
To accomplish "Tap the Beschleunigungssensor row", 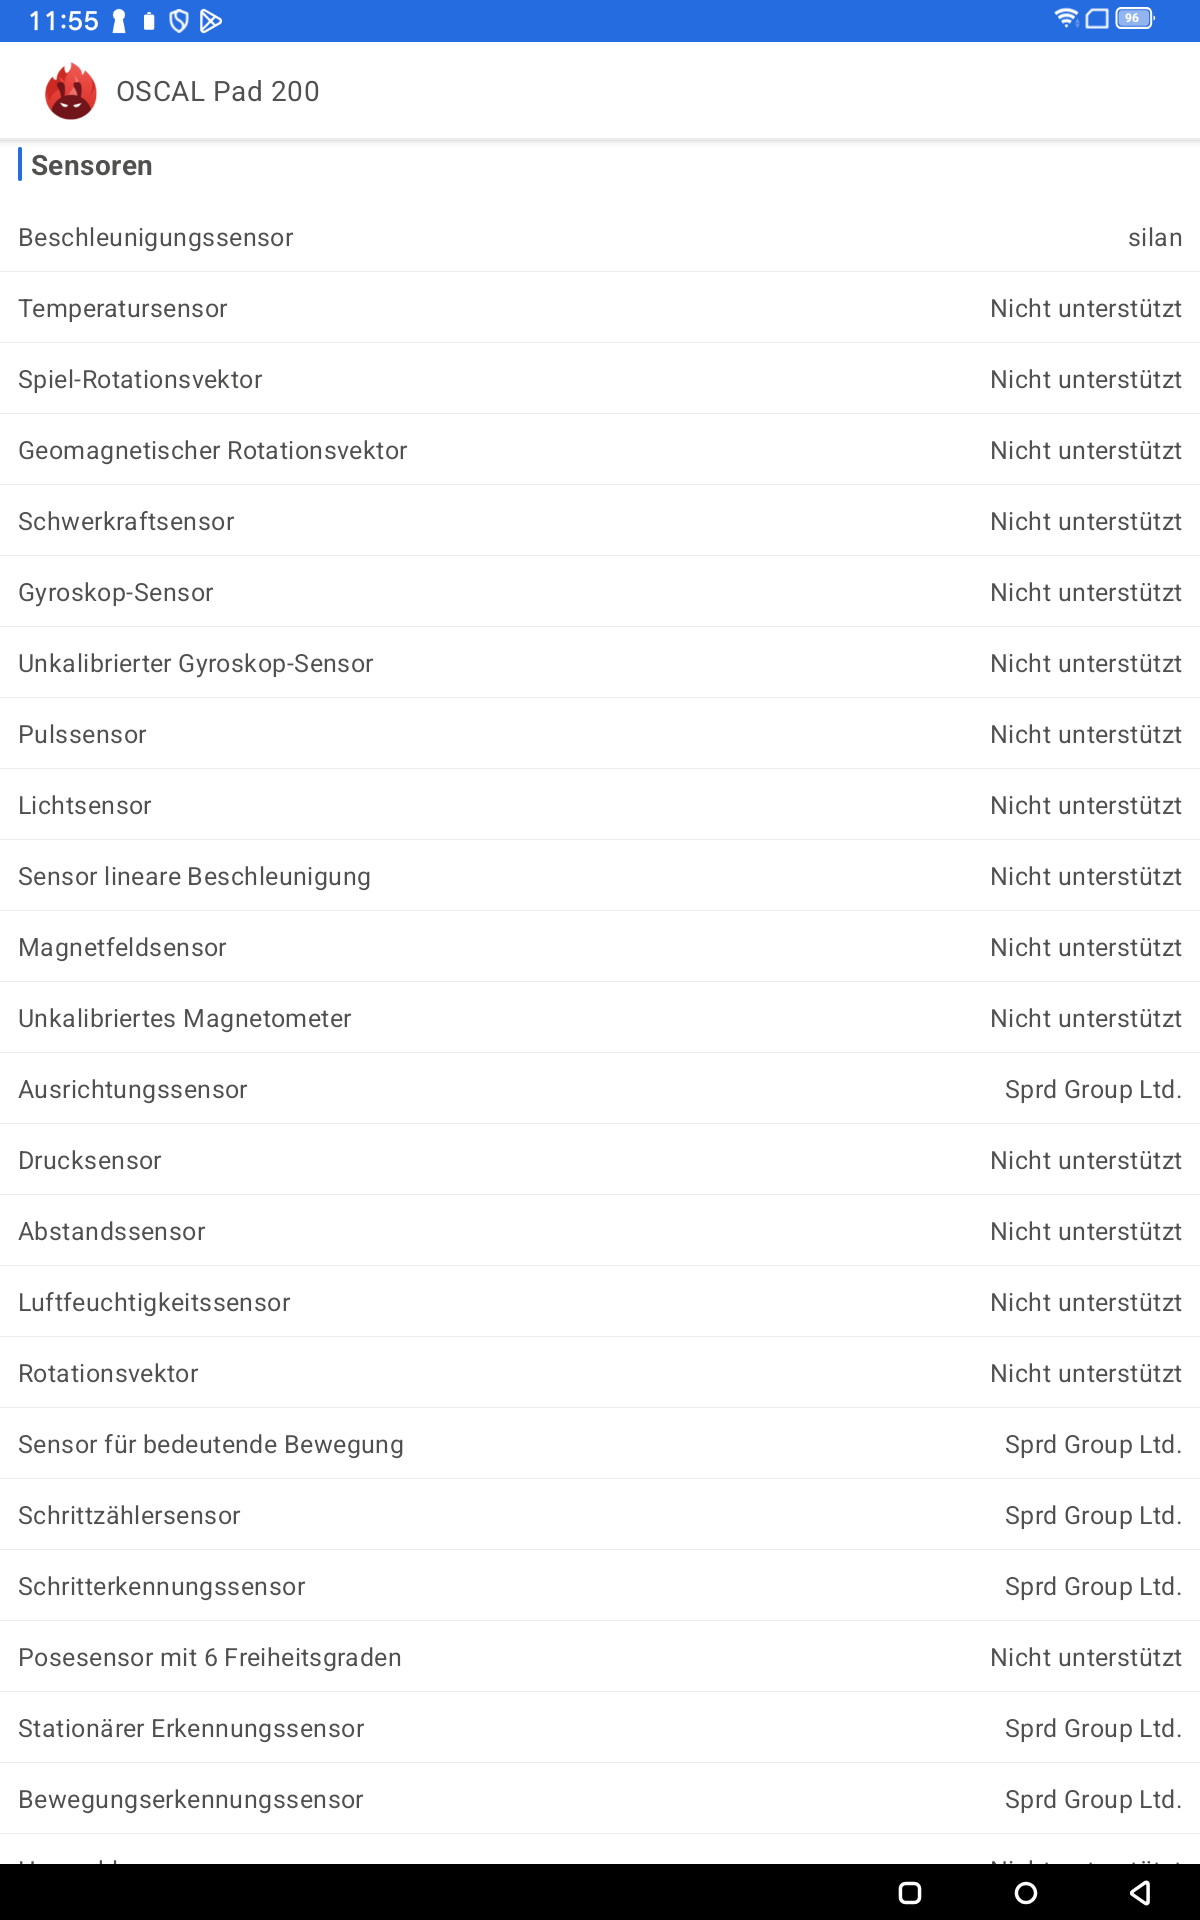I will [600, 237].
